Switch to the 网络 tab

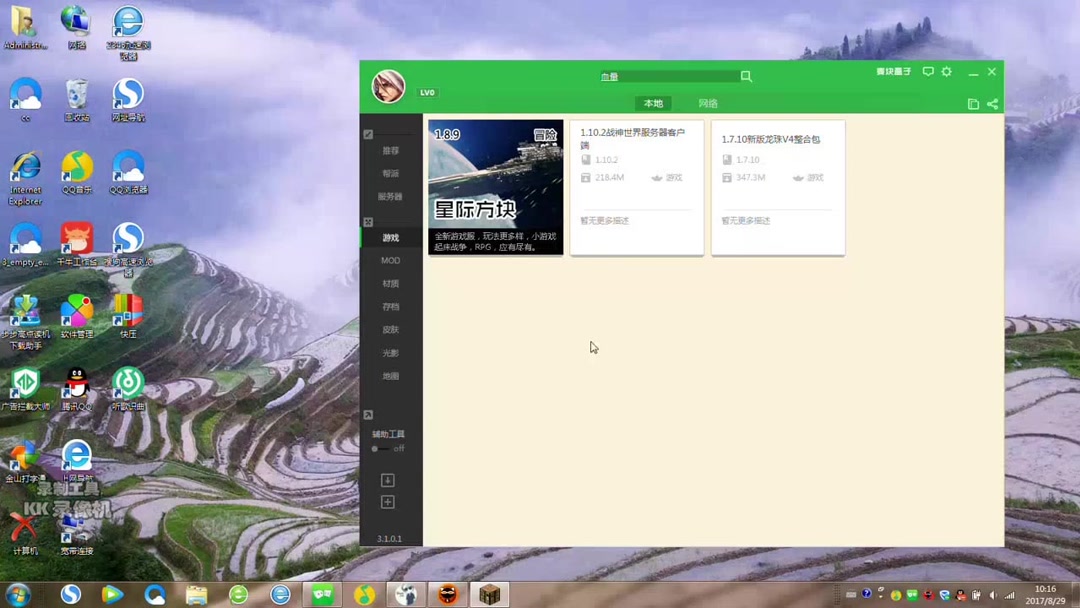[x=707, y=103]
